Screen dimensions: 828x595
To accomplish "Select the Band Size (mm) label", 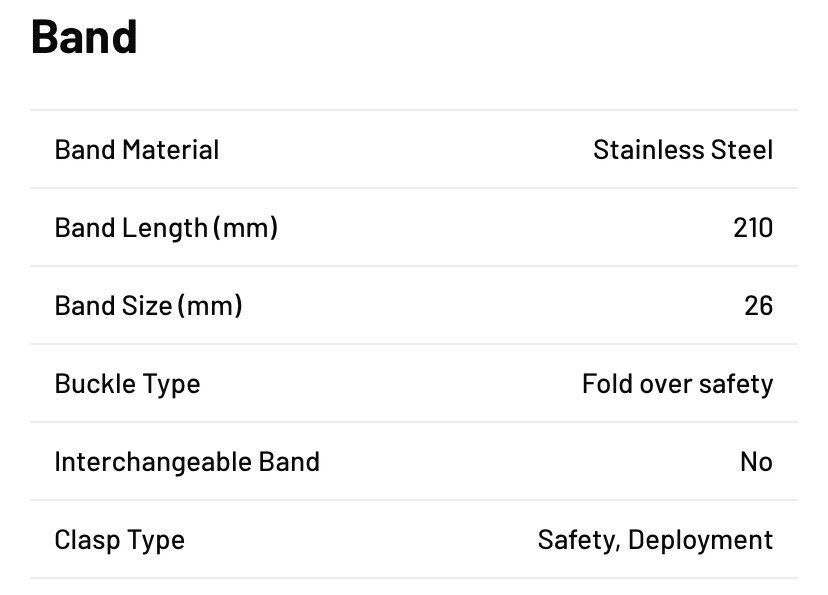I will click(148, 306).
